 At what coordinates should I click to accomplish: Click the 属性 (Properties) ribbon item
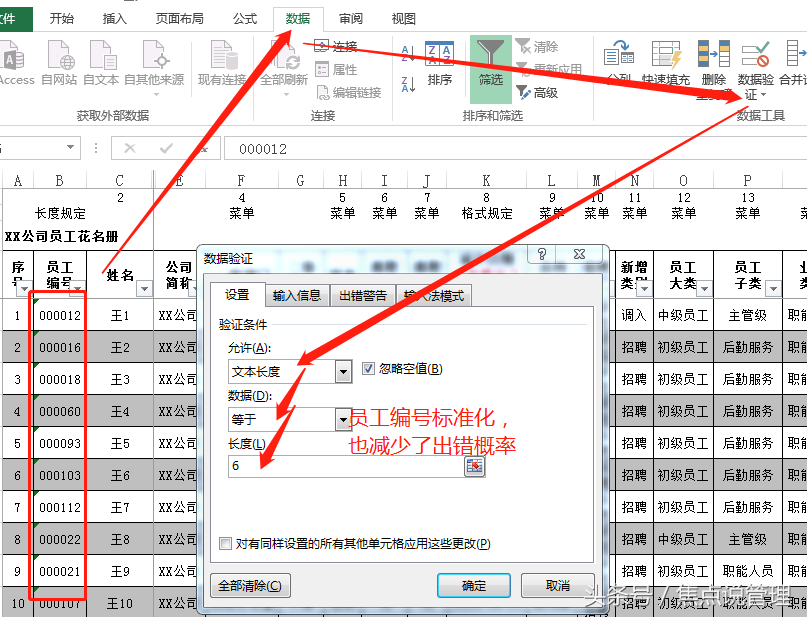click(336, 69)
